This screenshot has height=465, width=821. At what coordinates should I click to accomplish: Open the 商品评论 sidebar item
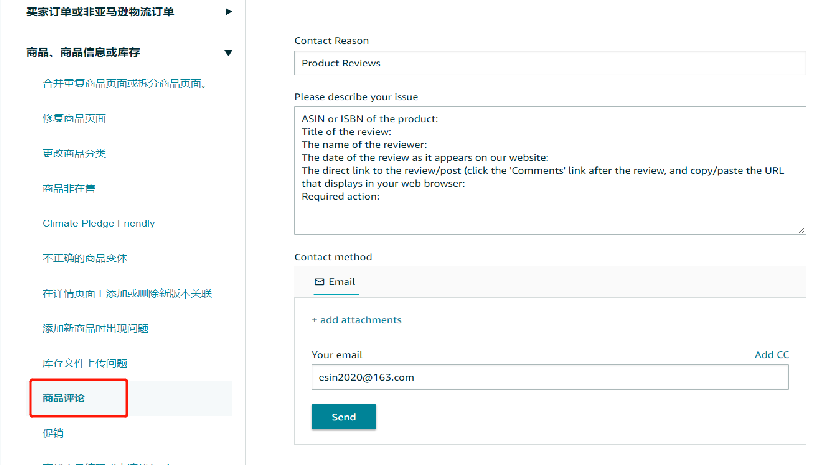tap(63, 398)
